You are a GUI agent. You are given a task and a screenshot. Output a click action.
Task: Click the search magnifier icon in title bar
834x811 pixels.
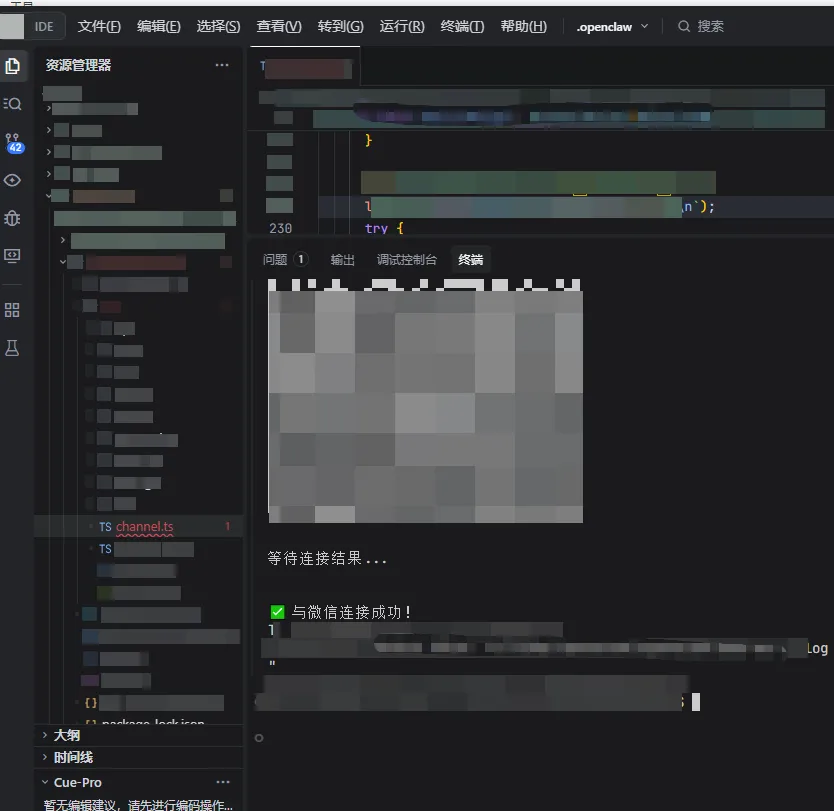[x=683, y=26]
